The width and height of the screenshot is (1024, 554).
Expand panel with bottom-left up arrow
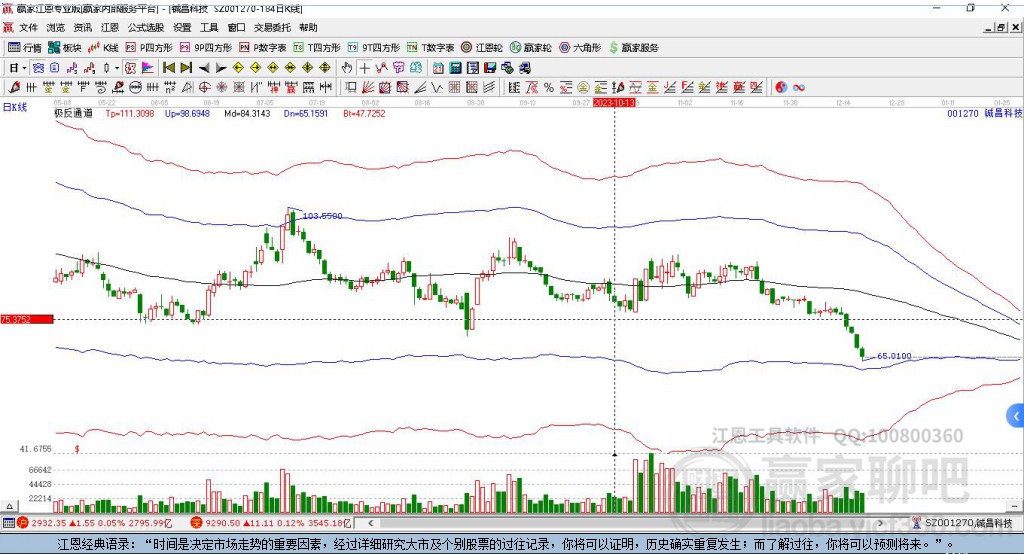point(9,506)
